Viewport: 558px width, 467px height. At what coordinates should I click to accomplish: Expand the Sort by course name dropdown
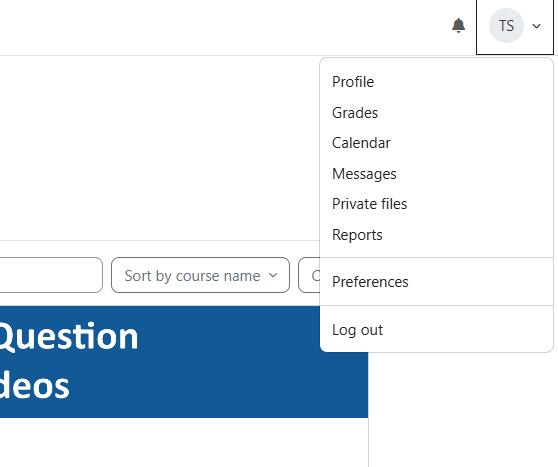tap(200, 275)
